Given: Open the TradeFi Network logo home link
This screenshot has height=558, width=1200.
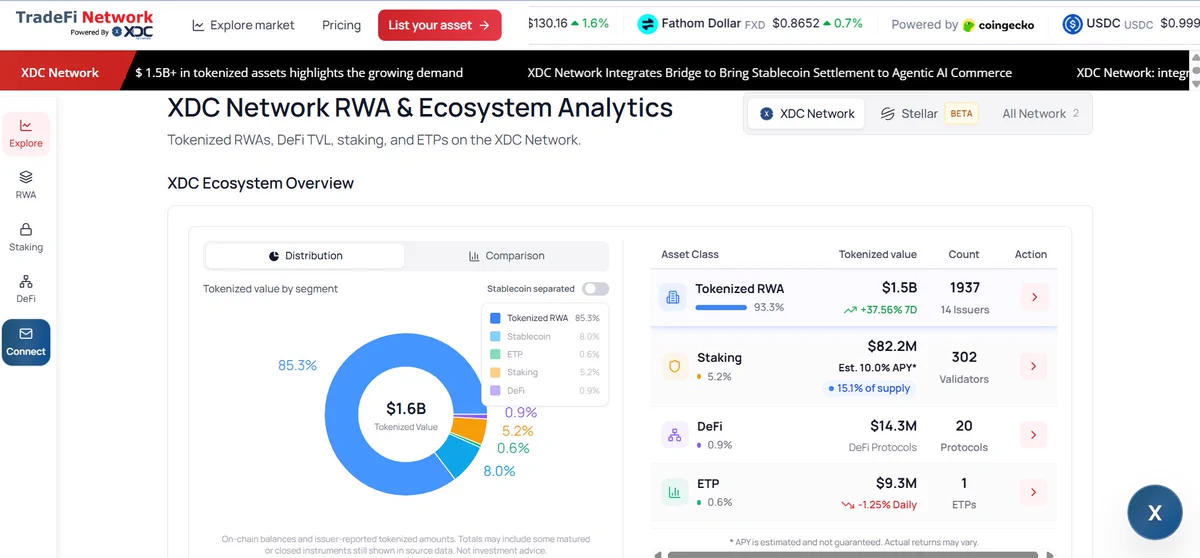Looking at the screenshot, I should (x=84, y=24).
